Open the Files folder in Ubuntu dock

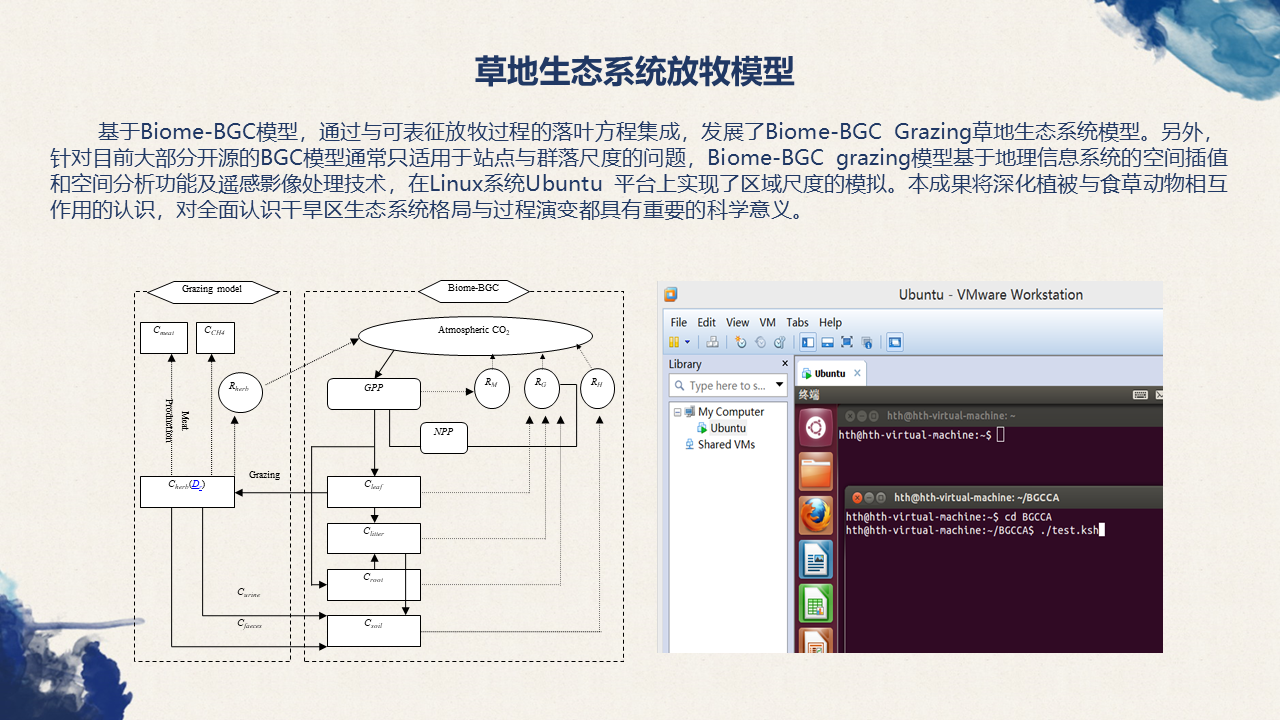tap(816, 471)
